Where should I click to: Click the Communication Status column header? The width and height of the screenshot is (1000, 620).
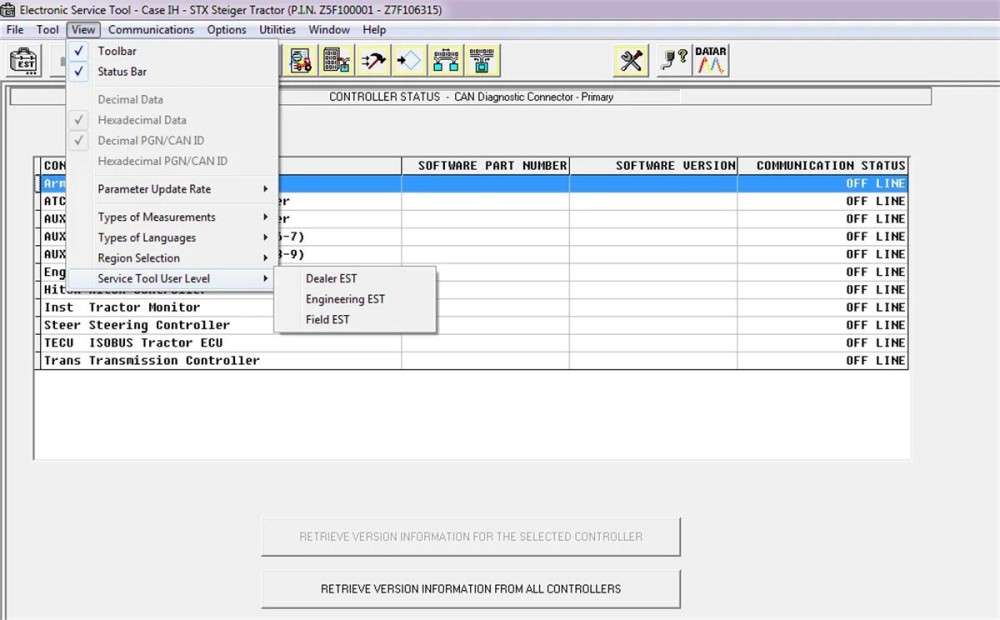pos(823,166)
